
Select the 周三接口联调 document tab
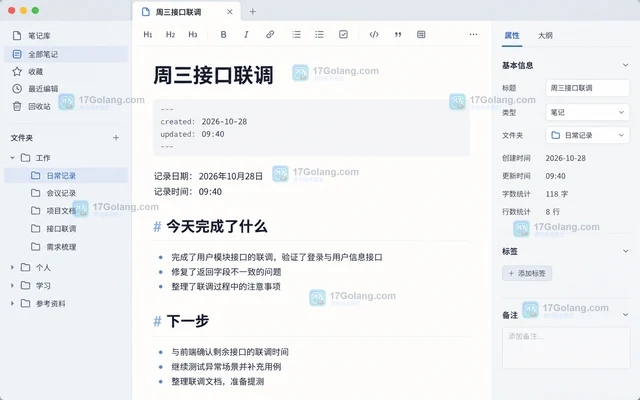[187, 12]
